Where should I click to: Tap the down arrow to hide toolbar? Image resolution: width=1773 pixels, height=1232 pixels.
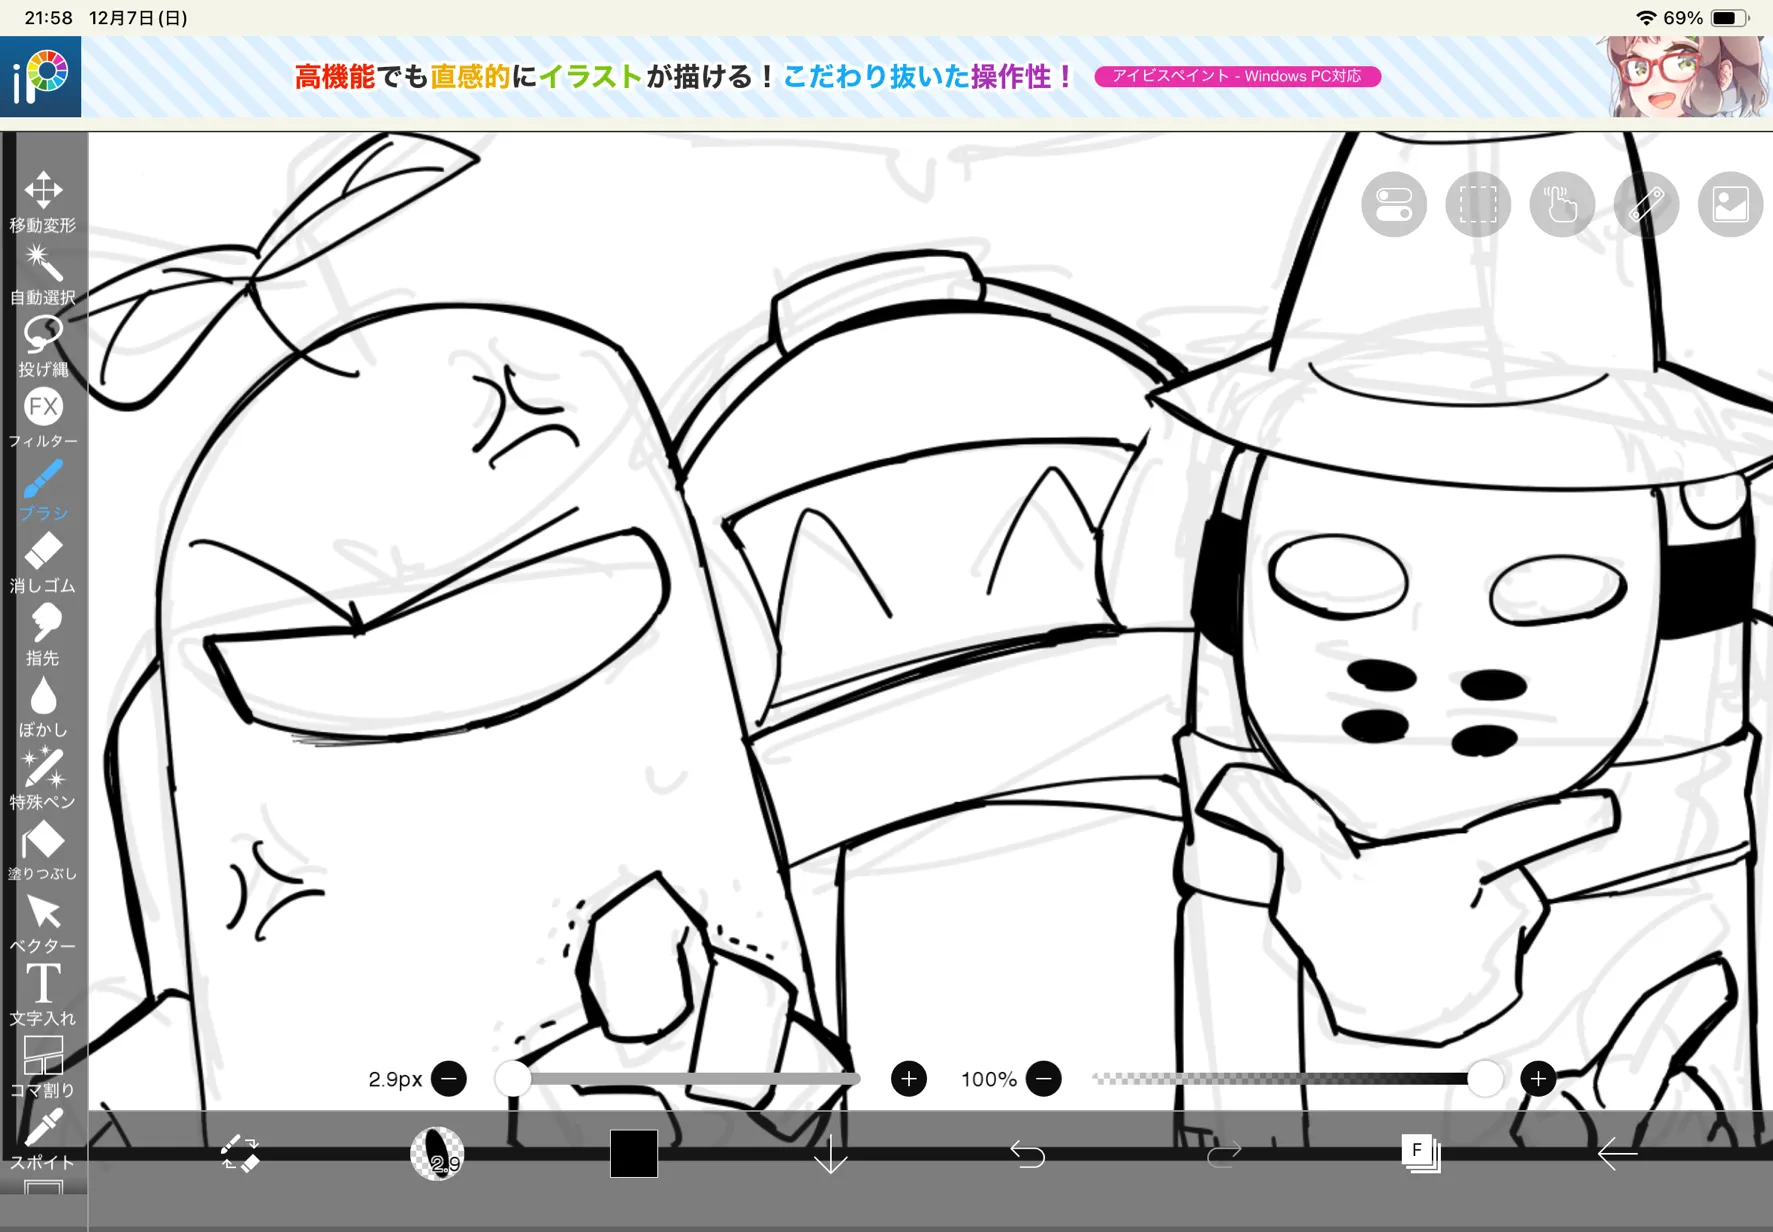click(830, 1153)
